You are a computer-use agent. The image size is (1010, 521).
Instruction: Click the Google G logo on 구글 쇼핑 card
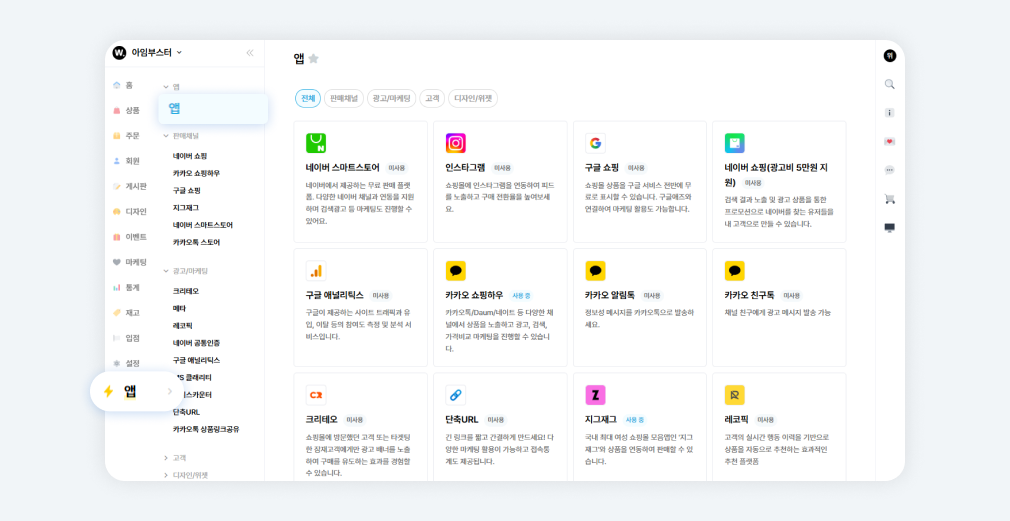pyautogui.click(x=595, y=143)
